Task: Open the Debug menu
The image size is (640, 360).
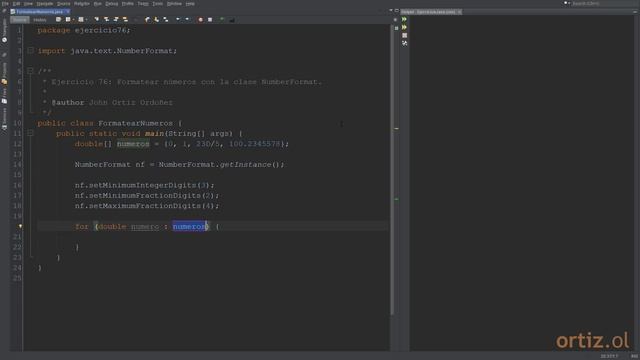Action: click(111, 4)
